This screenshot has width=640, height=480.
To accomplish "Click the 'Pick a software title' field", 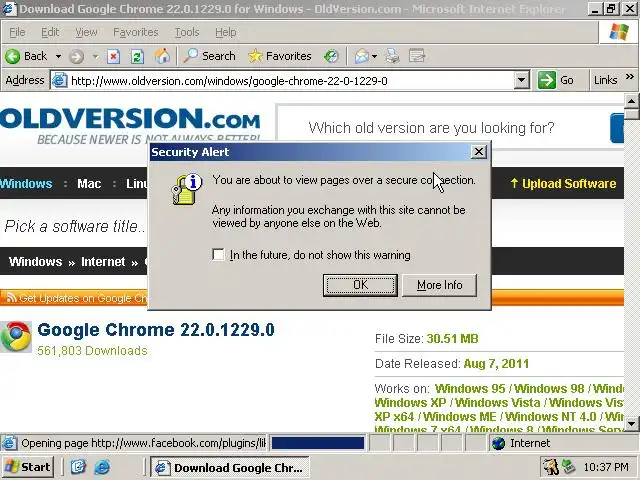I will pos(74,227).
